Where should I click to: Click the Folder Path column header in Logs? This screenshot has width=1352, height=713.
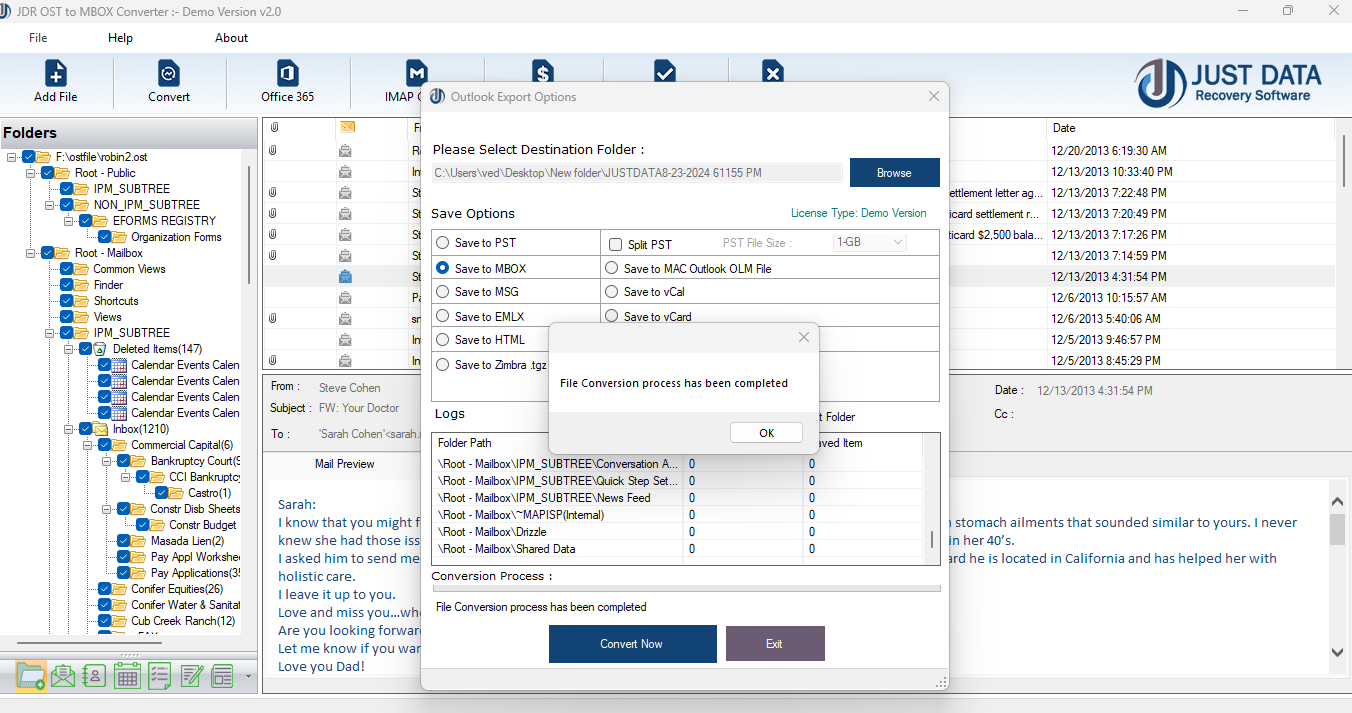(558, 443)
